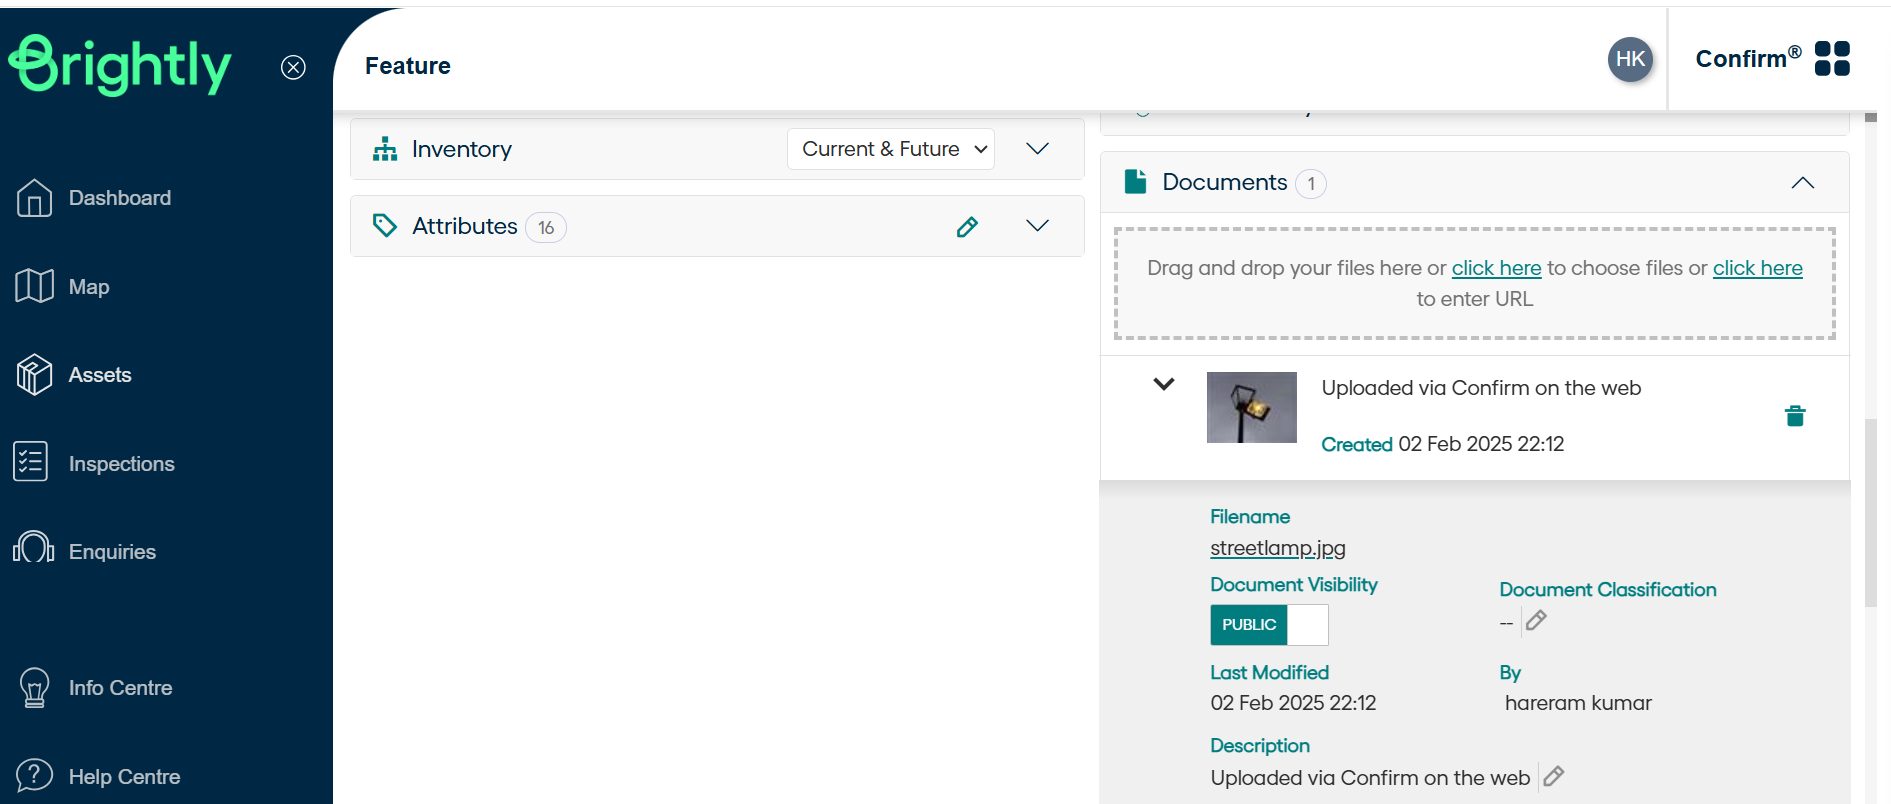The width and height of the screenshot is (1891, 804).
Task: Collapse the Documents panel
Action: click(1802, 183)
